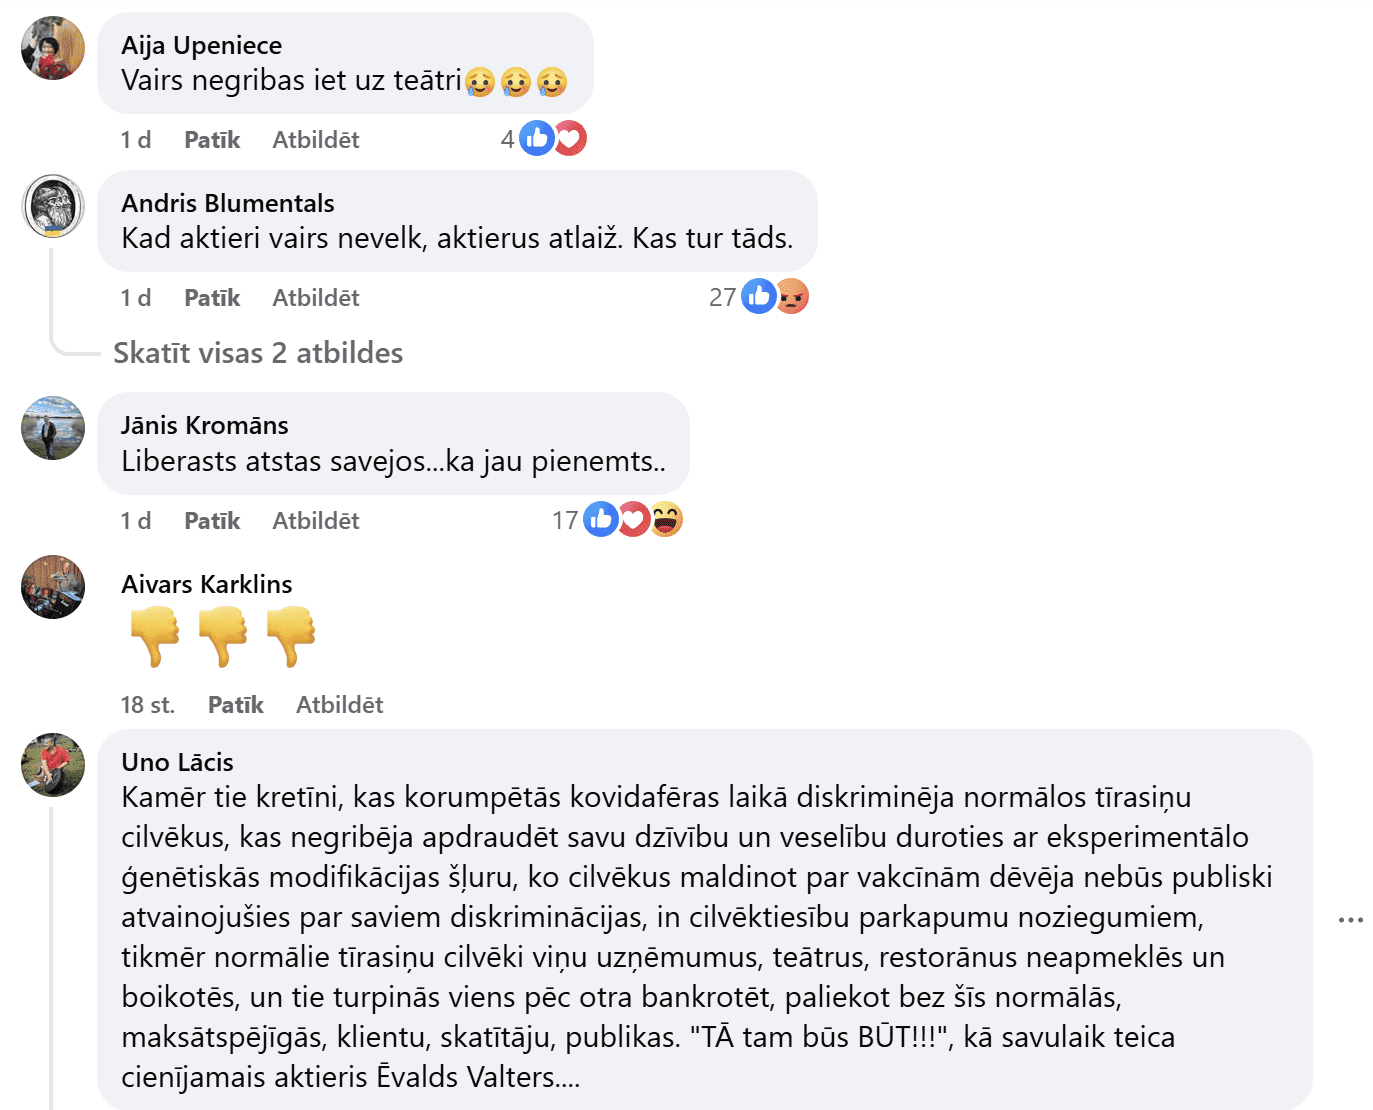The image size is (1373, 1110).
Task: Click Aija Upeniece's profile picture
Action: click(53, 48)
